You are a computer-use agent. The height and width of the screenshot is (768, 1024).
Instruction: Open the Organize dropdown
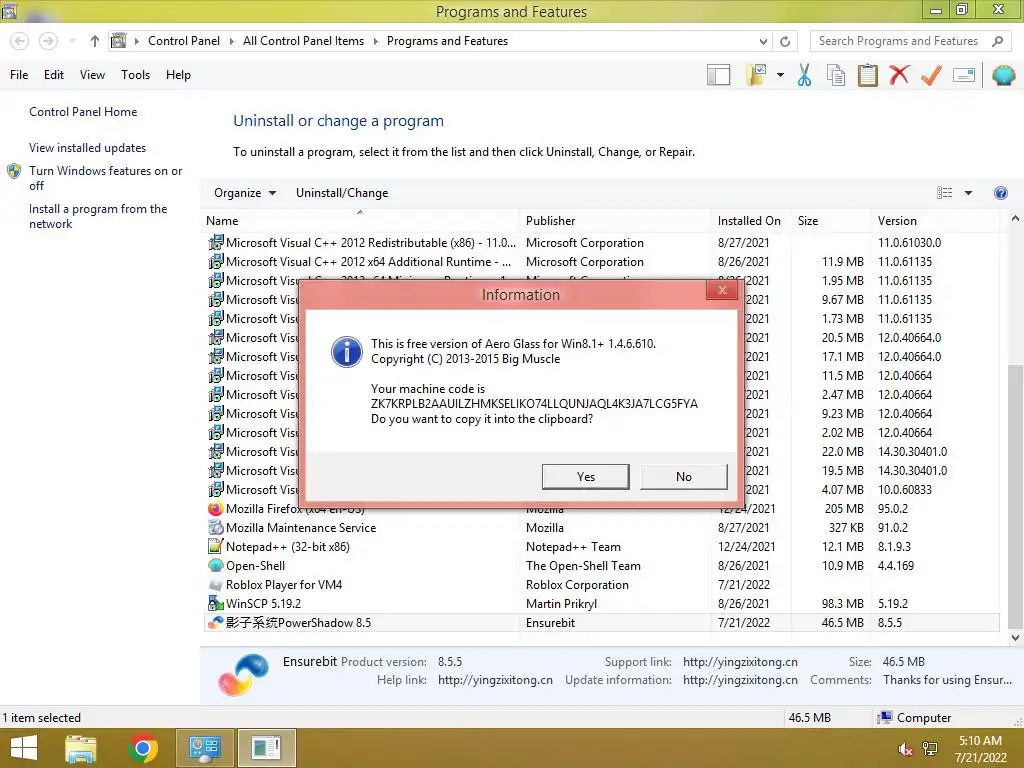click(x=245, y=193)
